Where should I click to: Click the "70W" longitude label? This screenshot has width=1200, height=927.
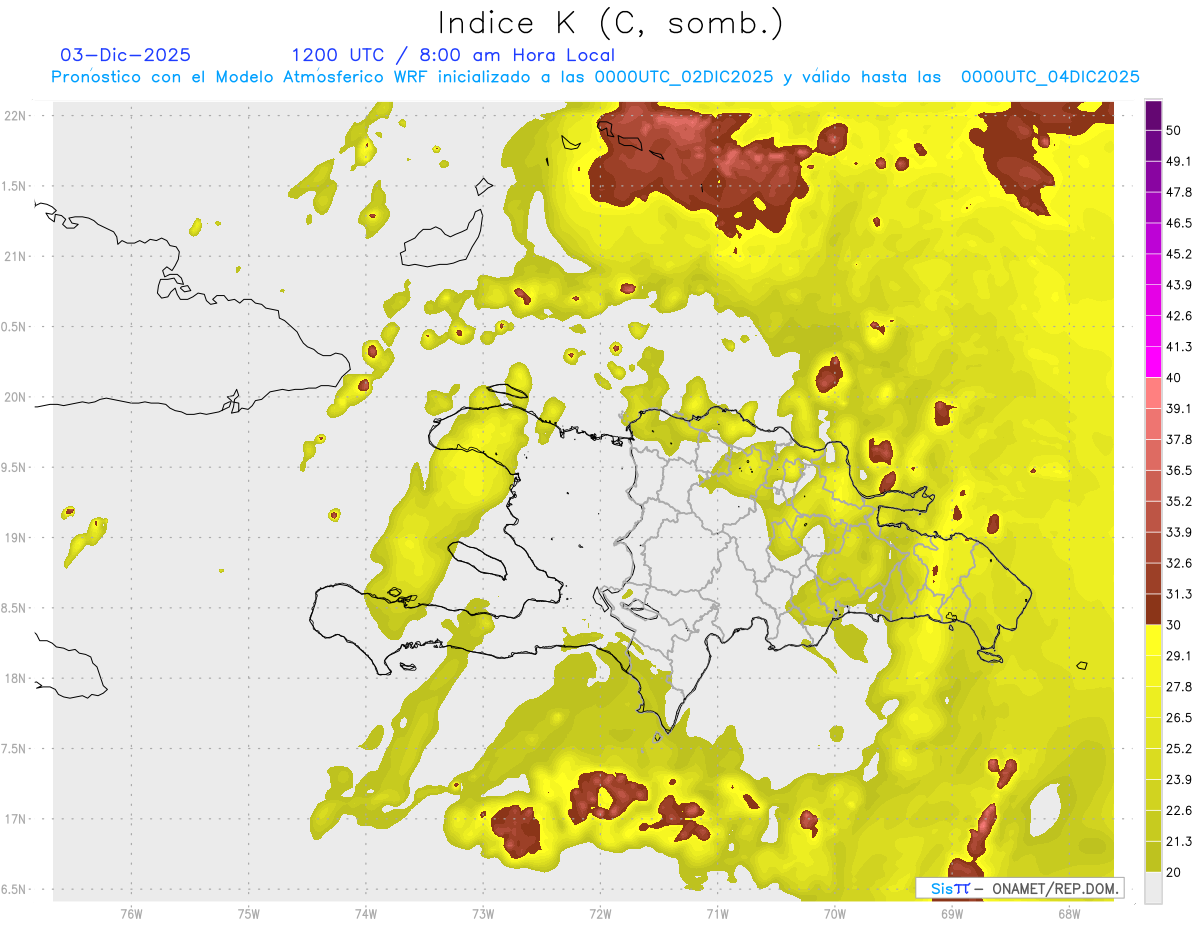tap(834, 913)
